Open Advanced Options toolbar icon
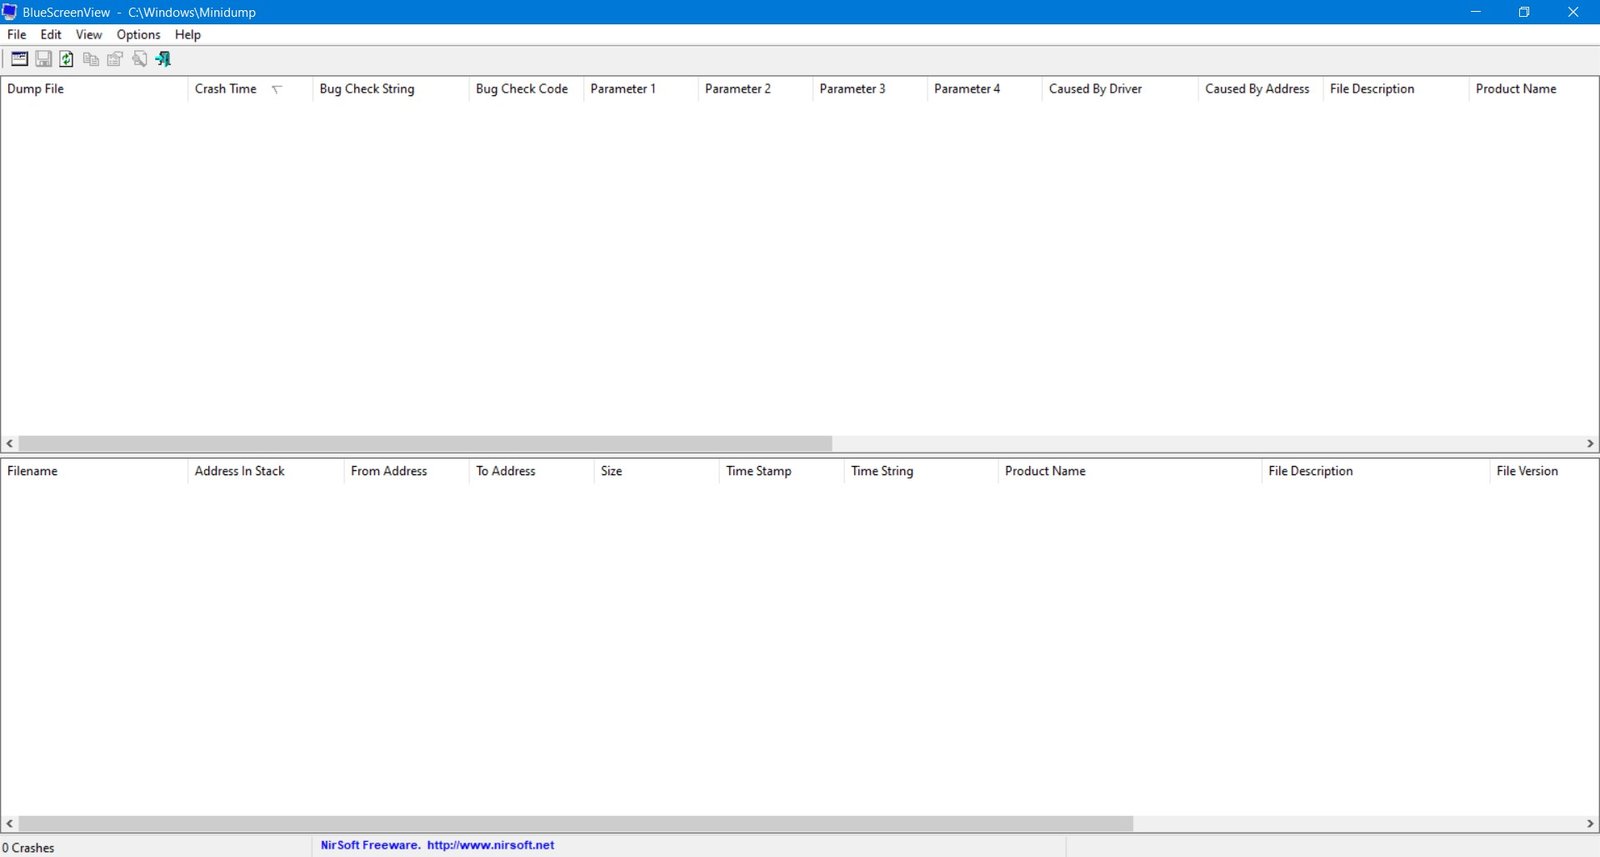This screenshot has height=857, width=1600. tap(19, 59)
